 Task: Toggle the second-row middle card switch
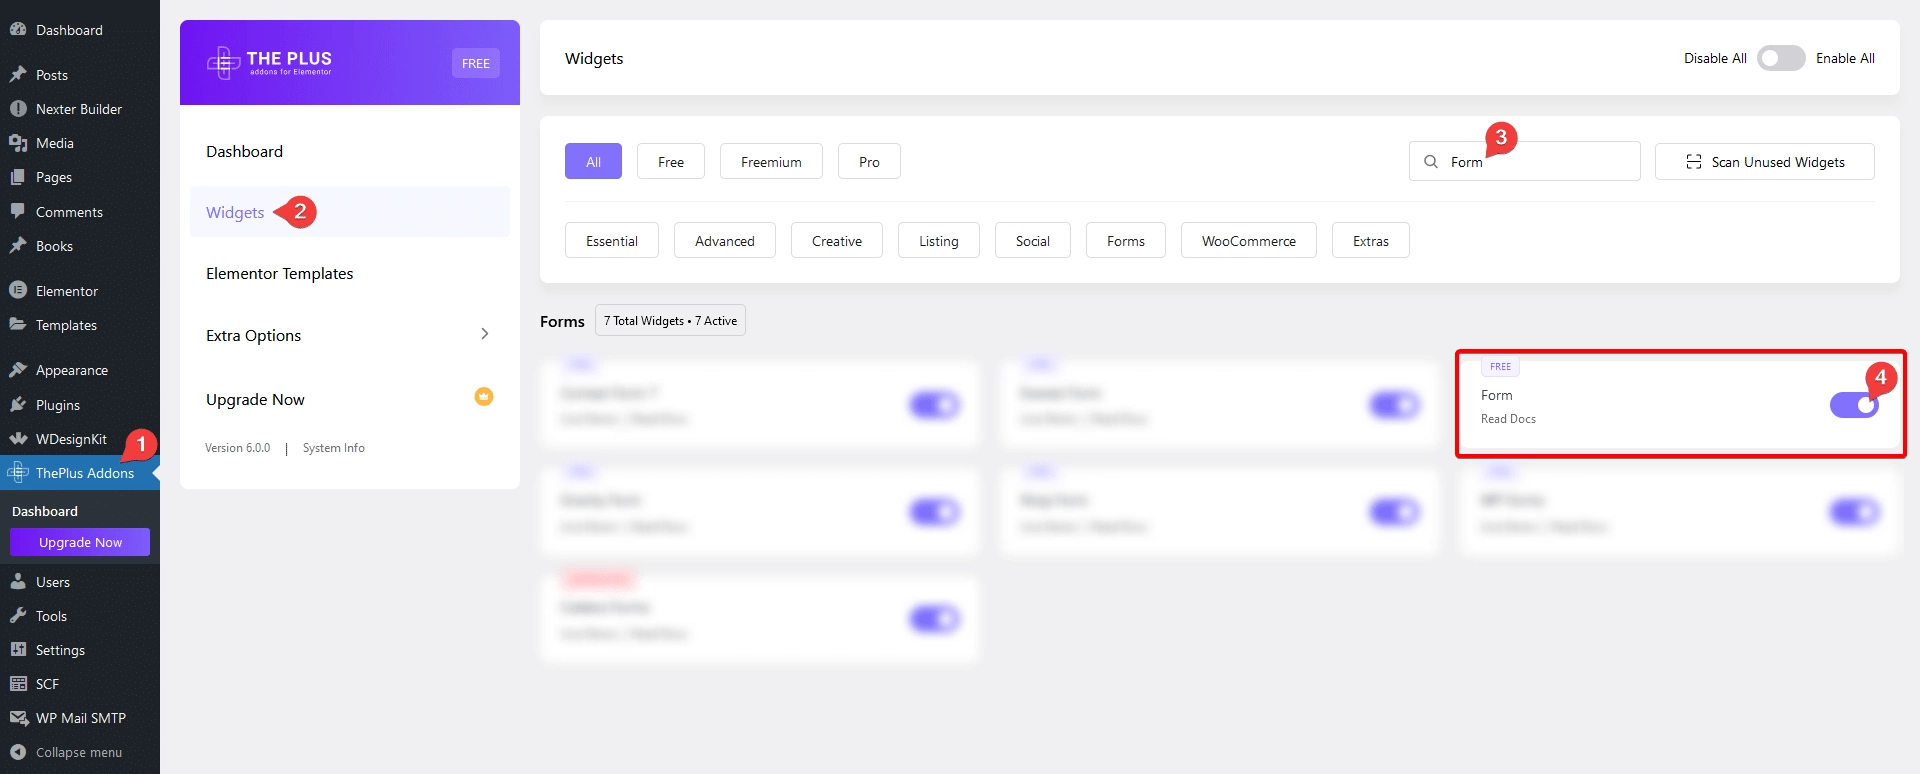click(1395, 512)
